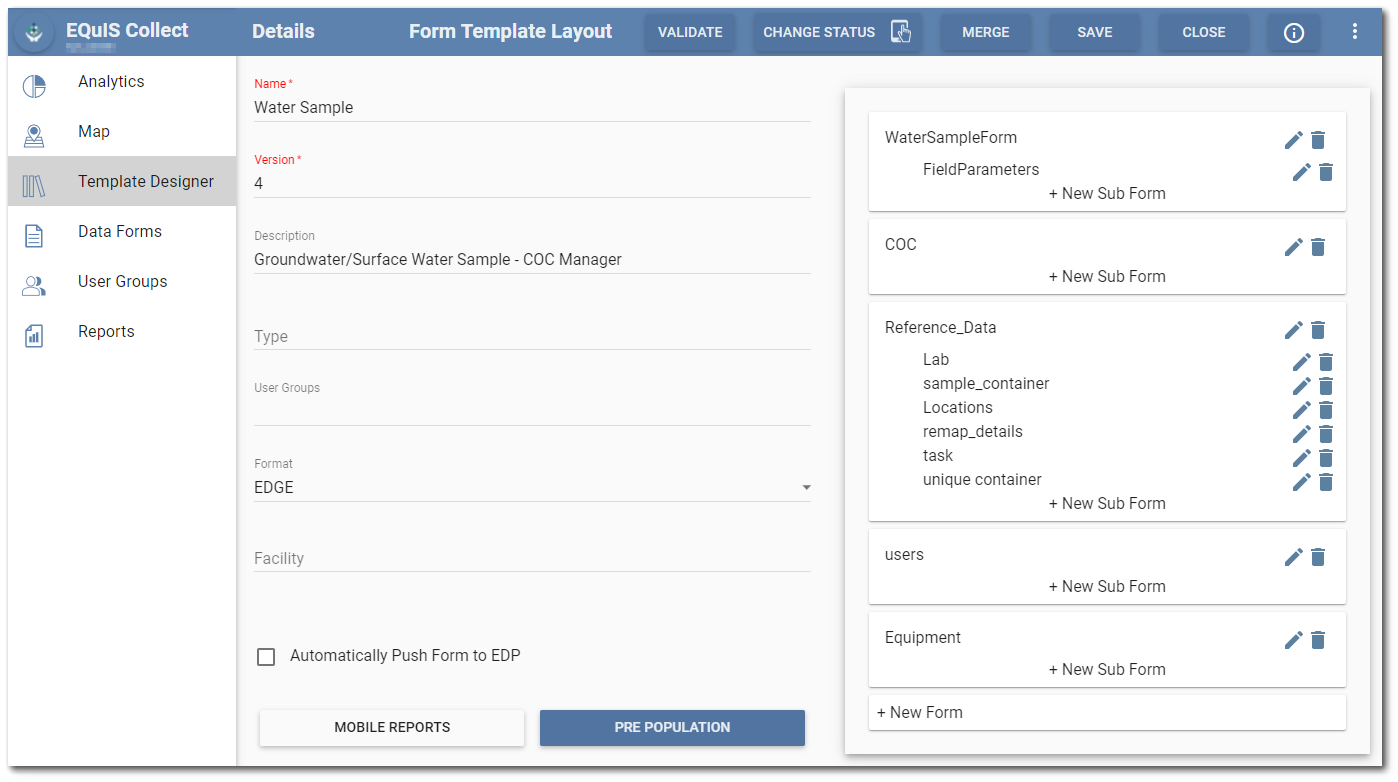Click the CLOSE button in the header
Viewport: 1398px width, 782px height.
(1204, 32)
